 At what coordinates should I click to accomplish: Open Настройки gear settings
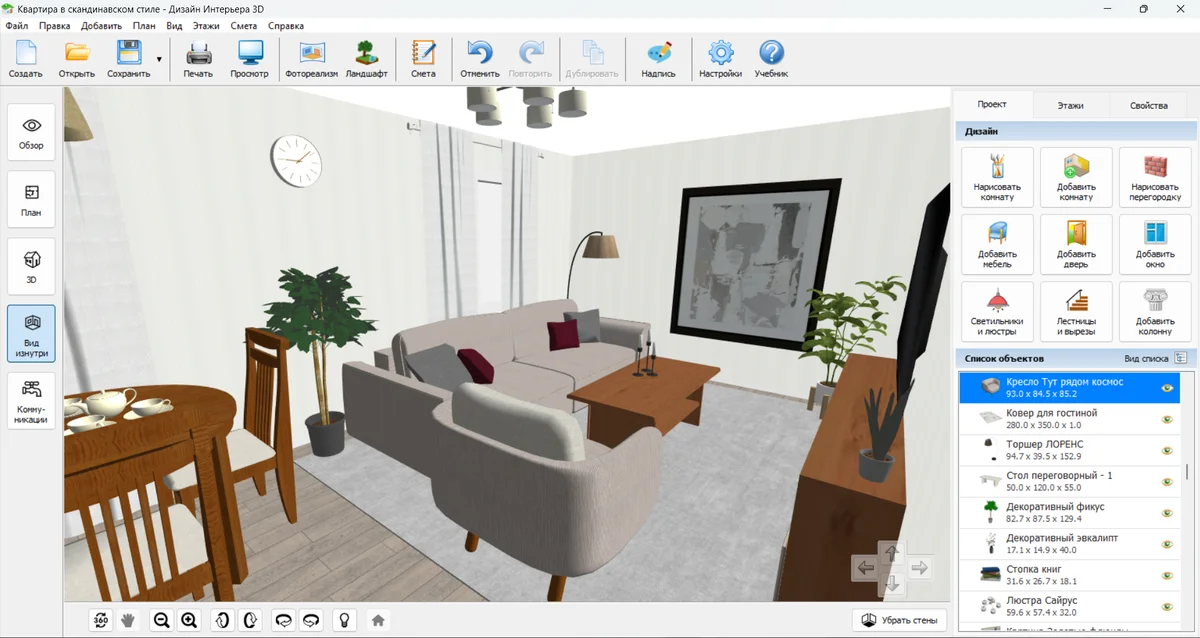[x=720, y=59]
